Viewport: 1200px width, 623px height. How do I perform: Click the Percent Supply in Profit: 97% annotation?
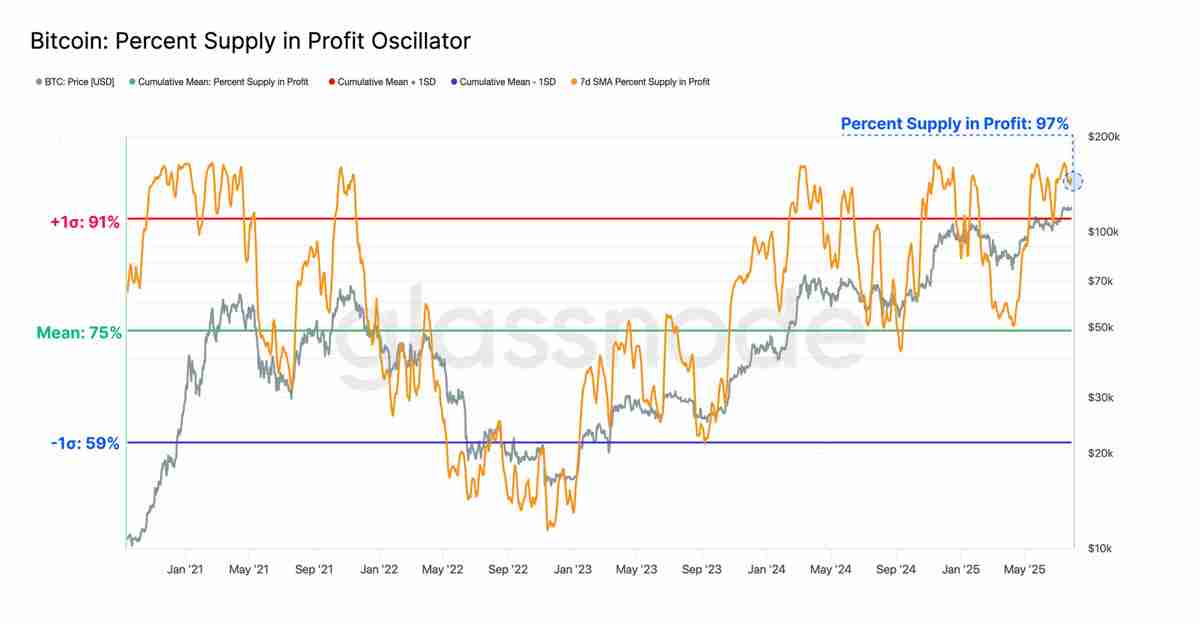[955, 124]
